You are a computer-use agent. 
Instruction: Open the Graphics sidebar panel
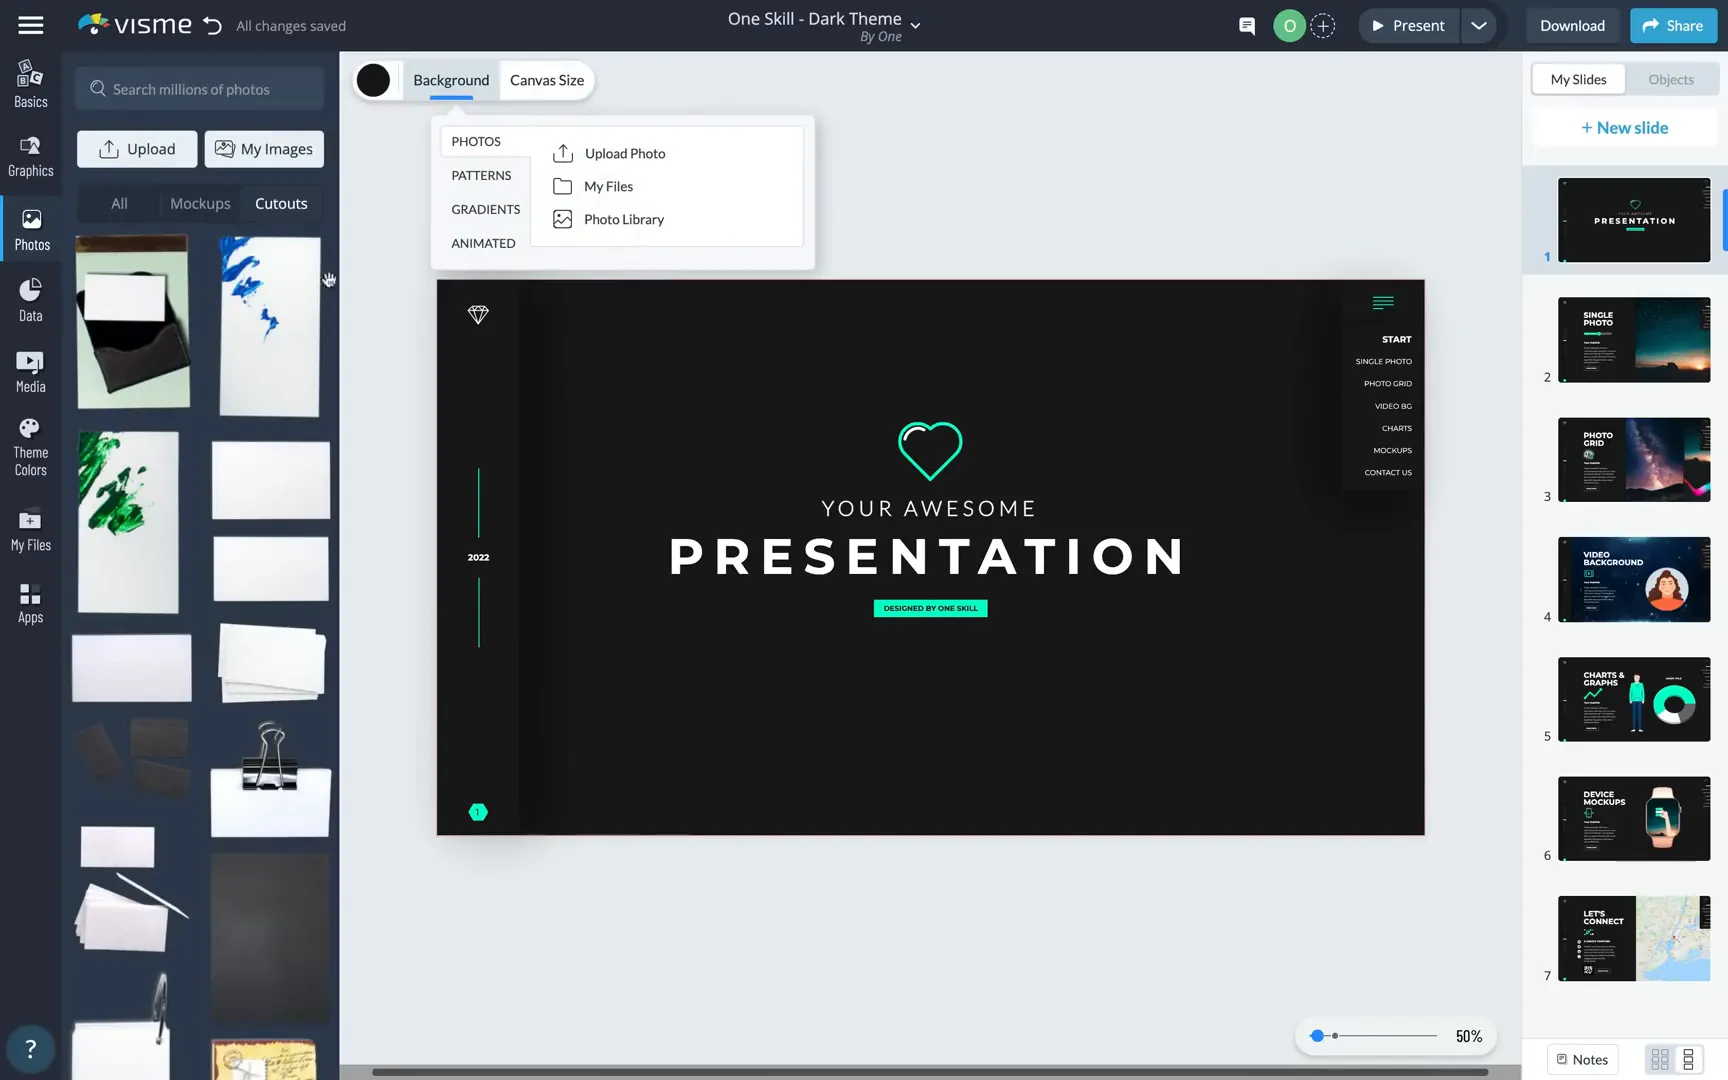[31, 156]
